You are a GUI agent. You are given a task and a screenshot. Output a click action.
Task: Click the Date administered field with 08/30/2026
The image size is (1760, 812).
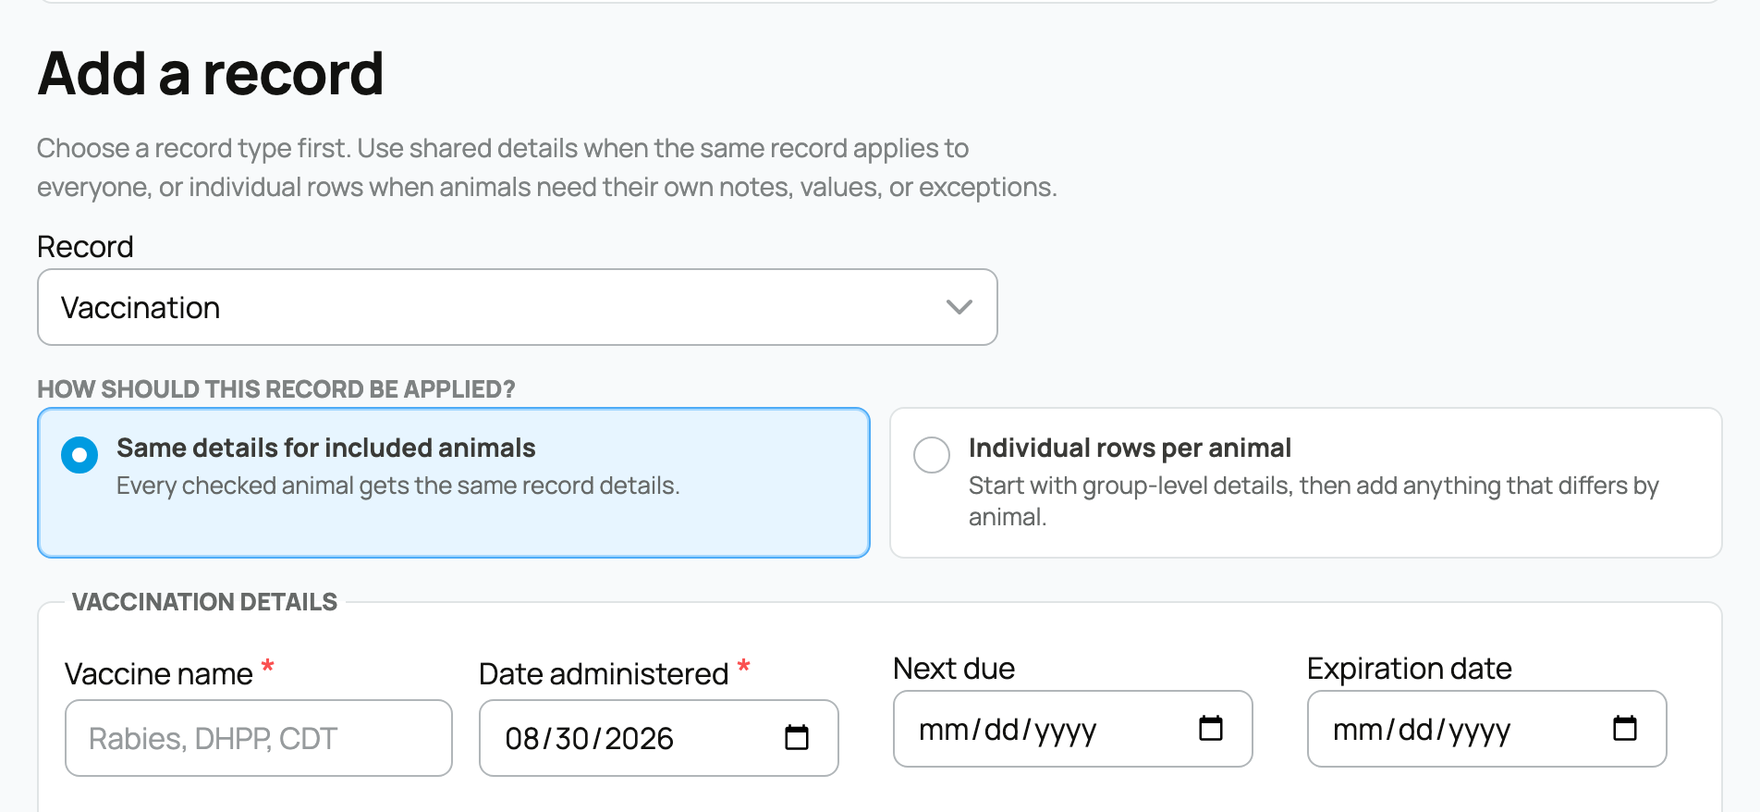click(x=658, y=738)
